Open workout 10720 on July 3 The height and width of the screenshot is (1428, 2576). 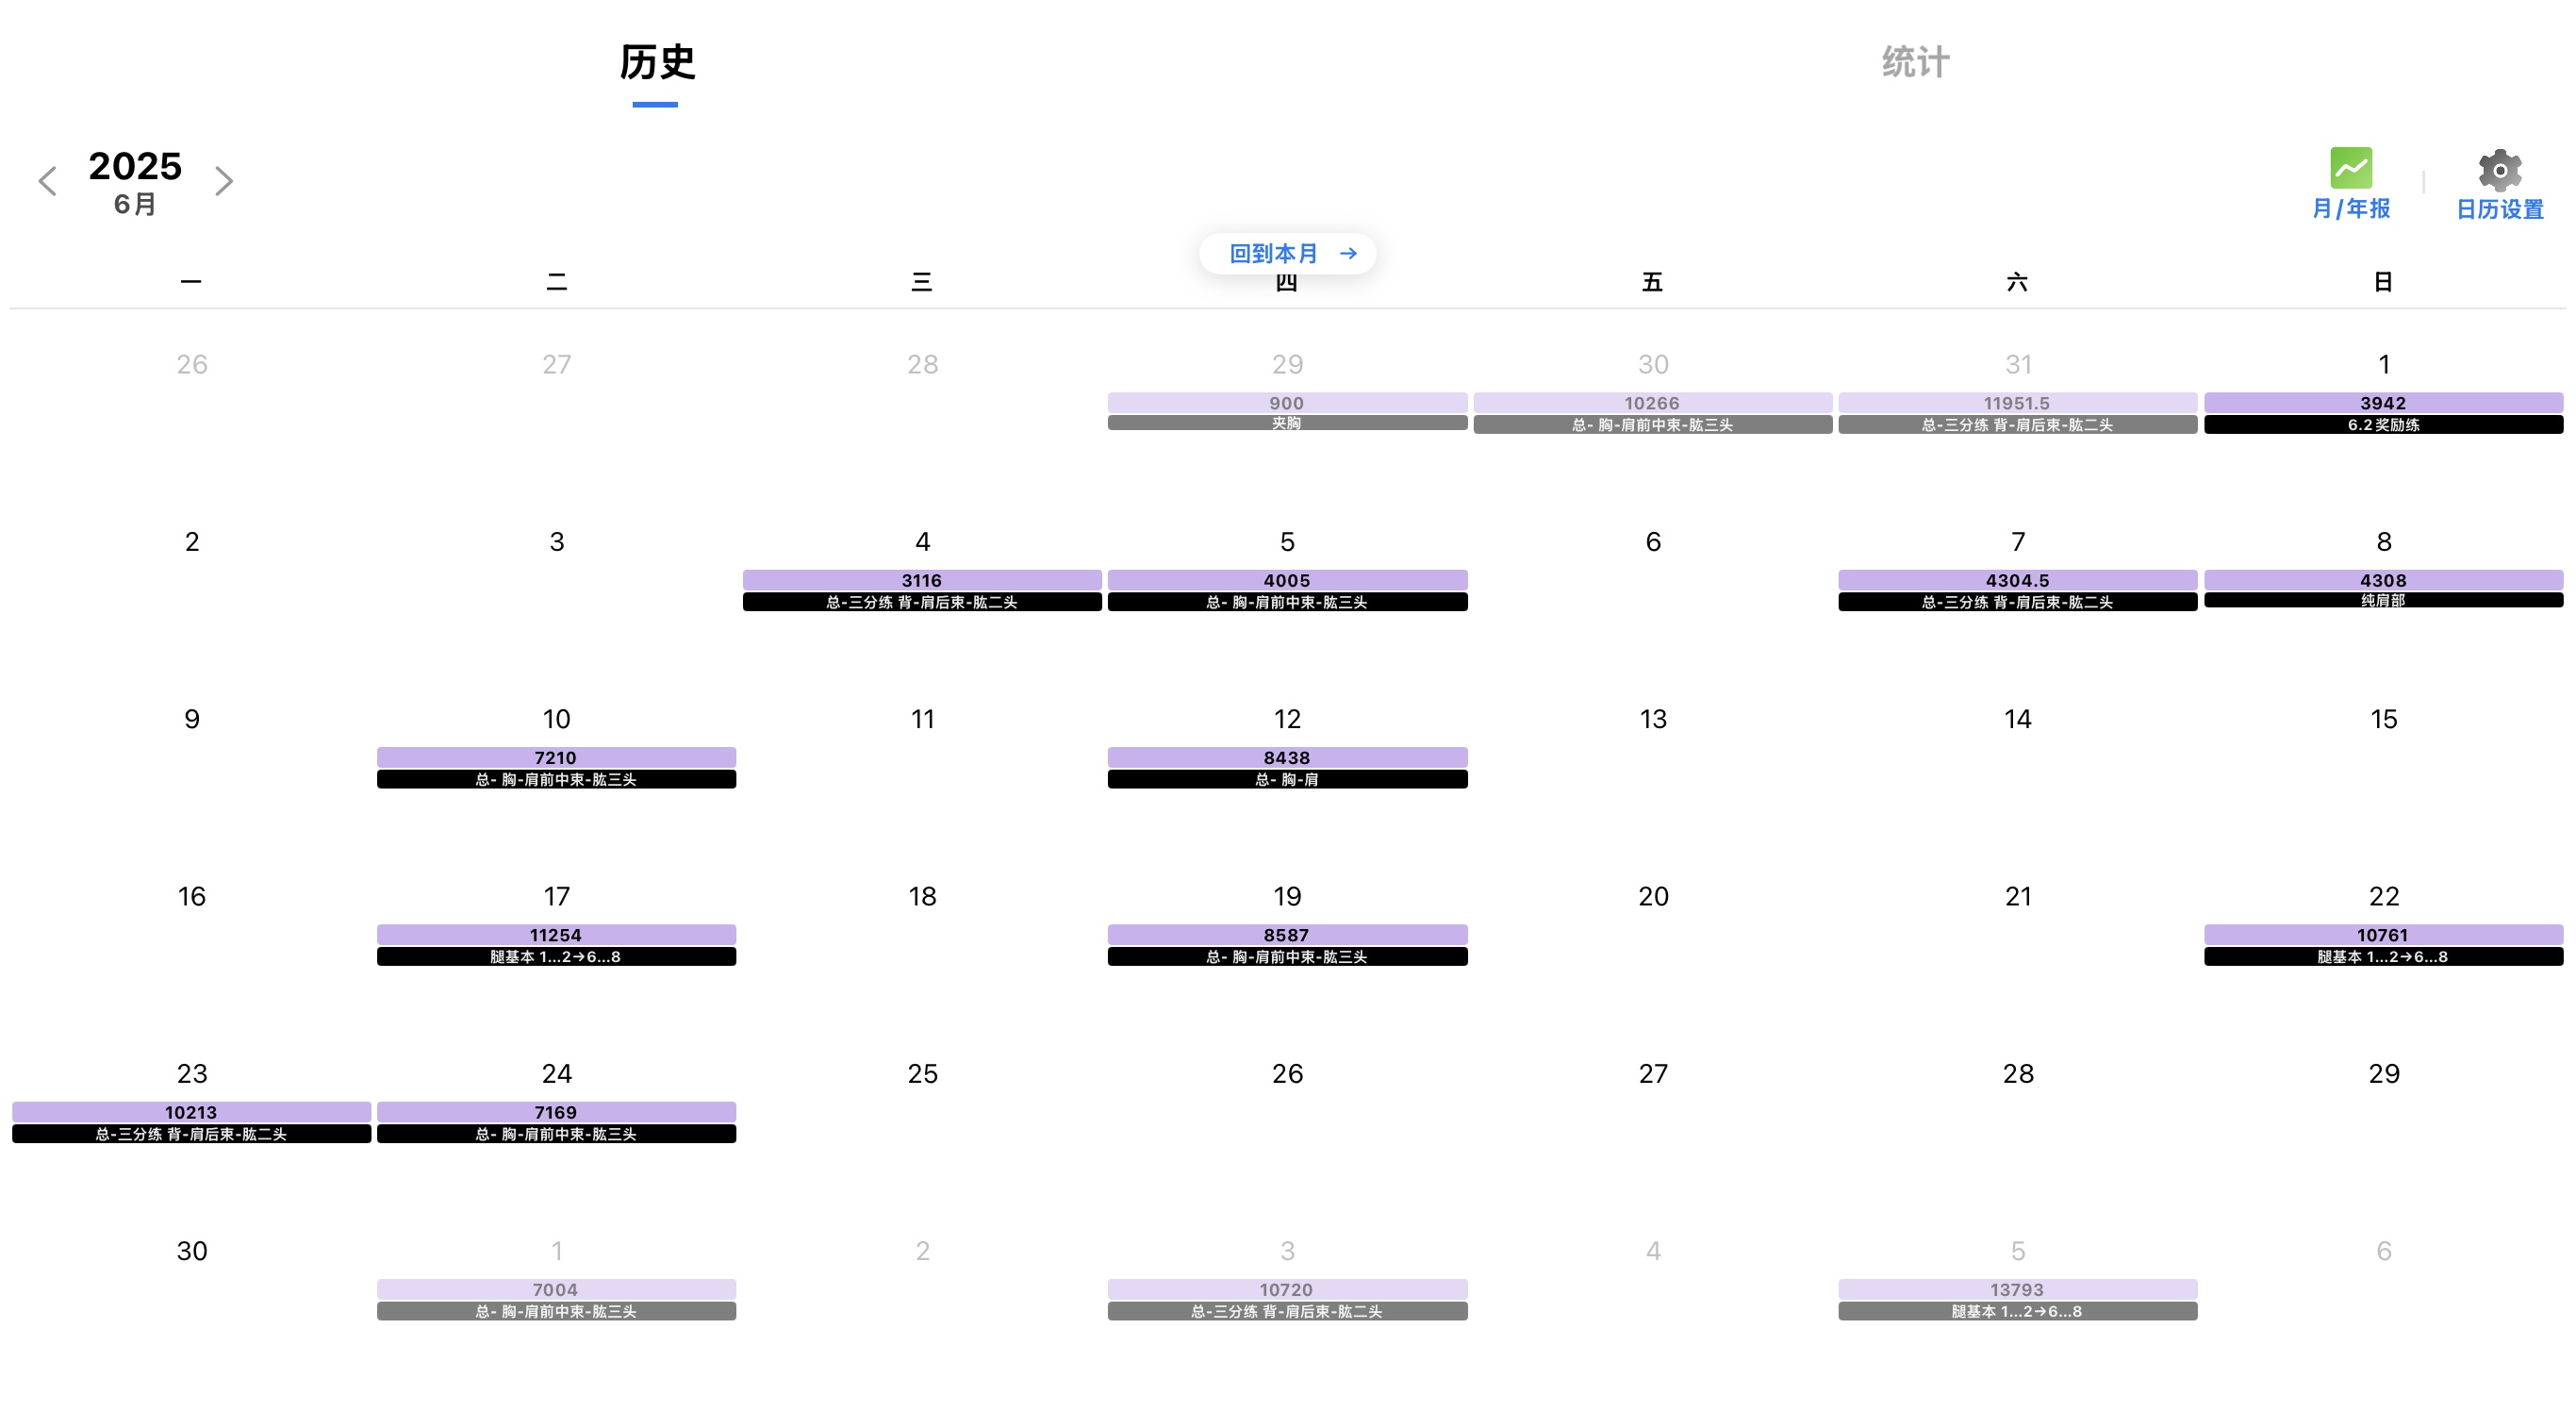pyautogui.click(x=1287, y=1289)
